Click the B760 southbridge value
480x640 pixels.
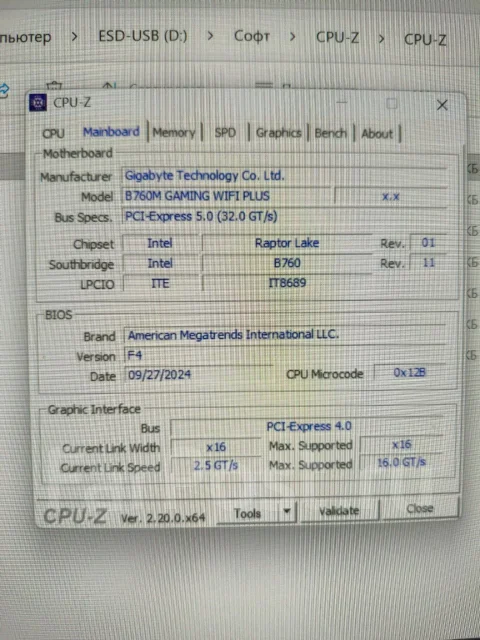pos(287,263)
